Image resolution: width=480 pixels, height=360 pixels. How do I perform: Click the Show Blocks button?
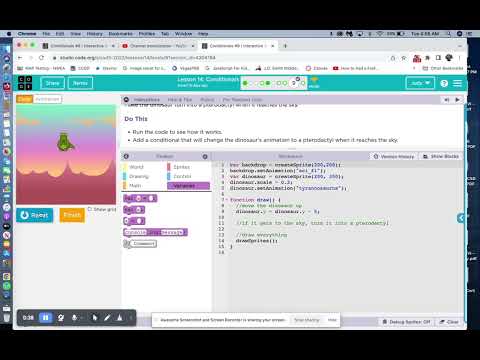(441, 156)
